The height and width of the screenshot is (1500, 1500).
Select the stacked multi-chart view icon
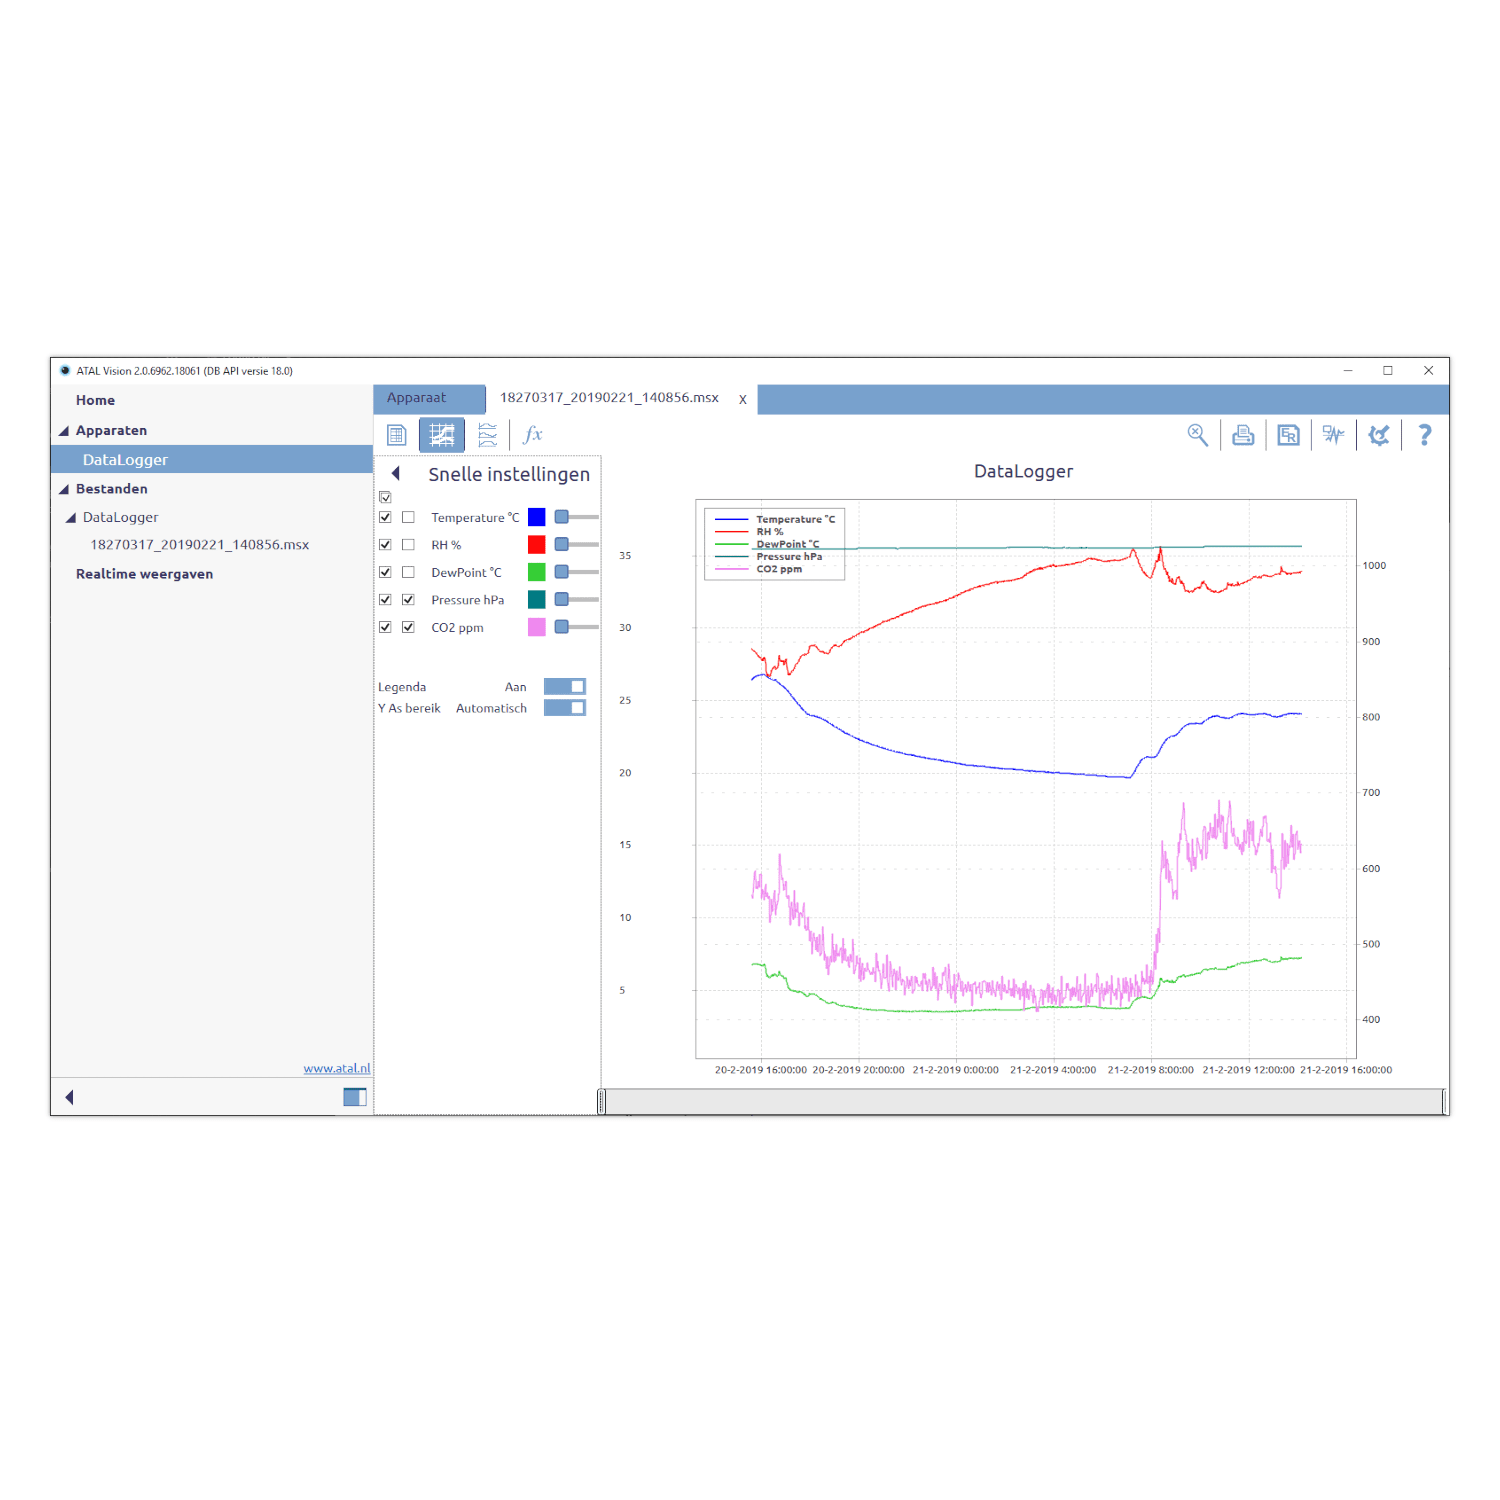(487, 435)
